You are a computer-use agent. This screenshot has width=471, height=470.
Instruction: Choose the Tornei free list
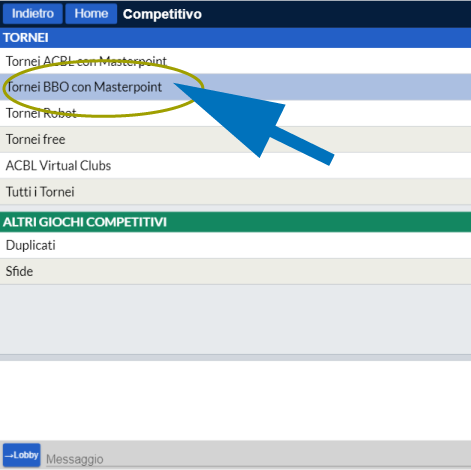click(235, 139)
